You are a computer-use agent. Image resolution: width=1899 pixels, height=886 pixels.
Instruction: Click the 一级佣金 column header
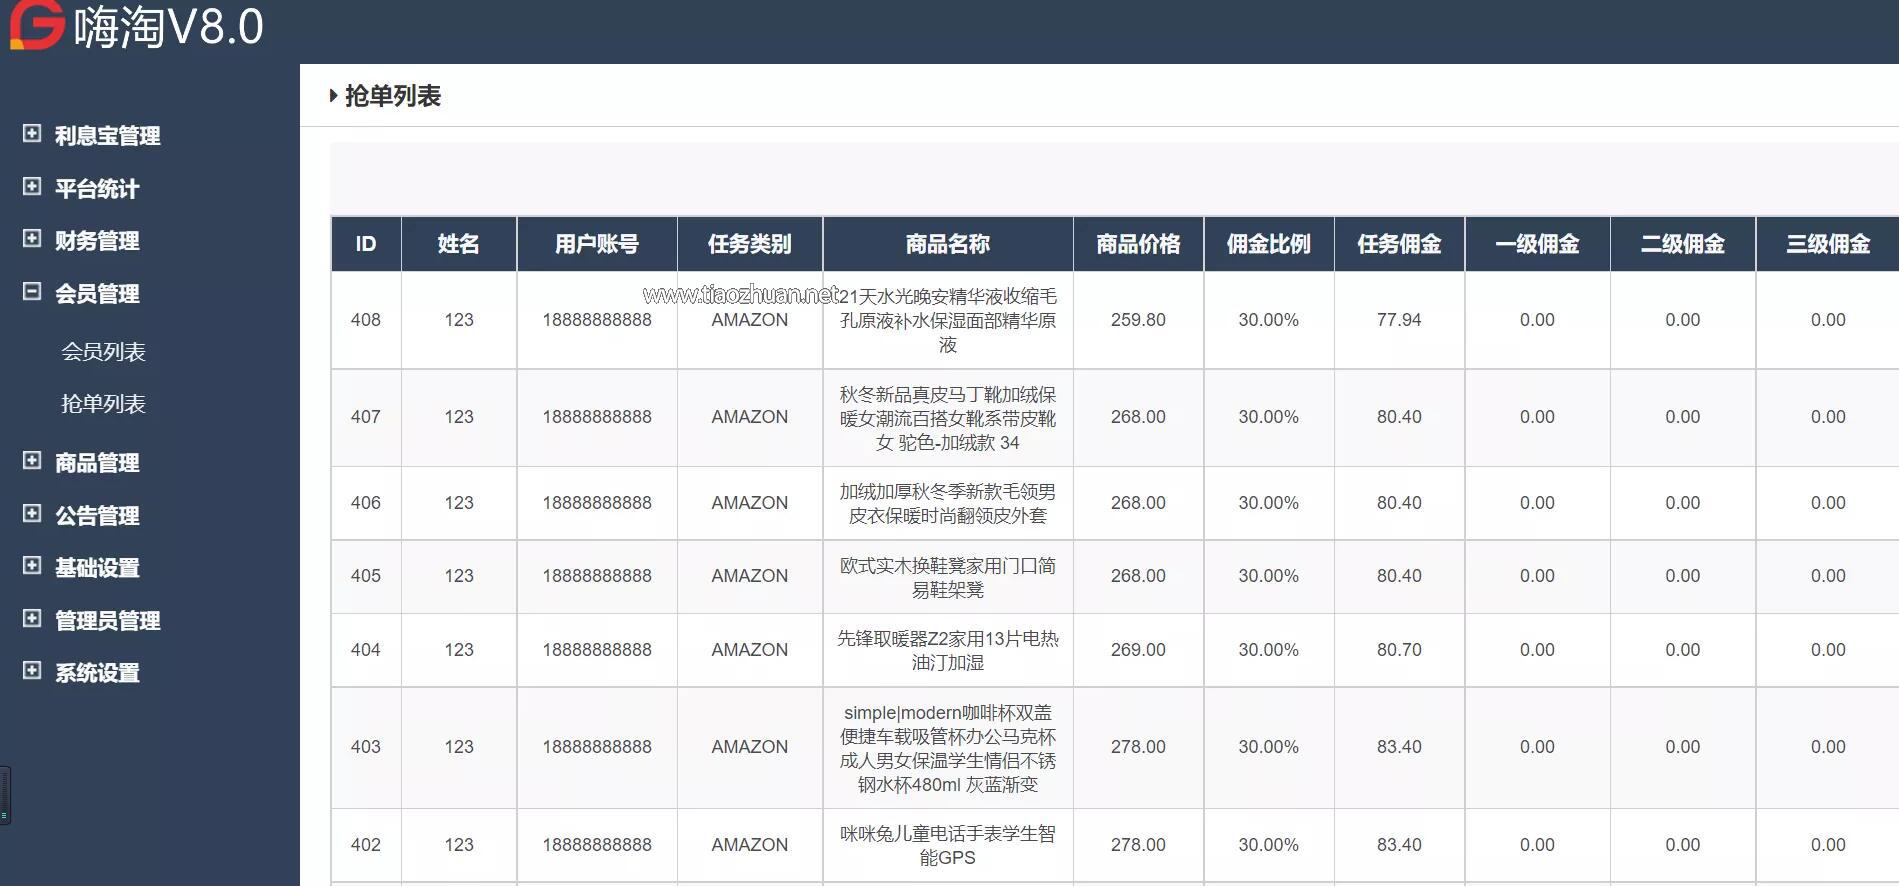(x=1537, y=244)
